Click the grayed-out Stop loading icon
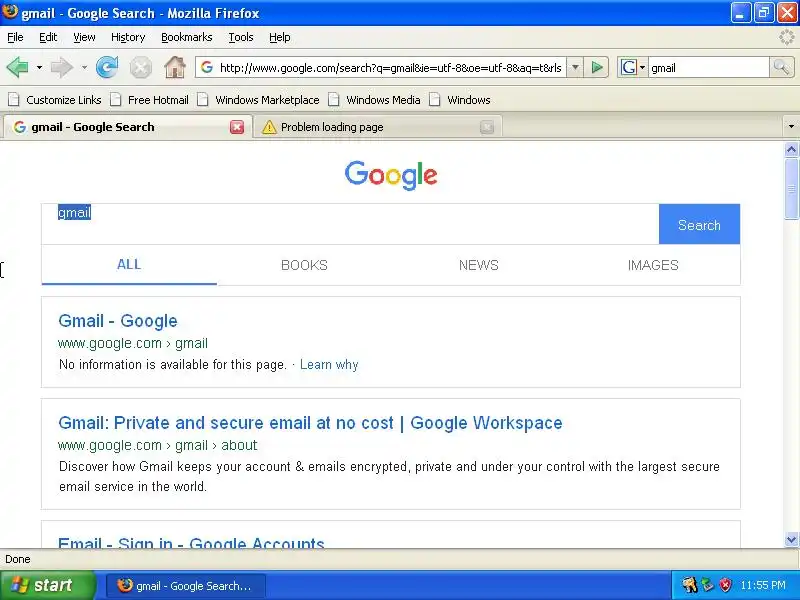This screenshot has width=800, height=600. coord(140,68)
